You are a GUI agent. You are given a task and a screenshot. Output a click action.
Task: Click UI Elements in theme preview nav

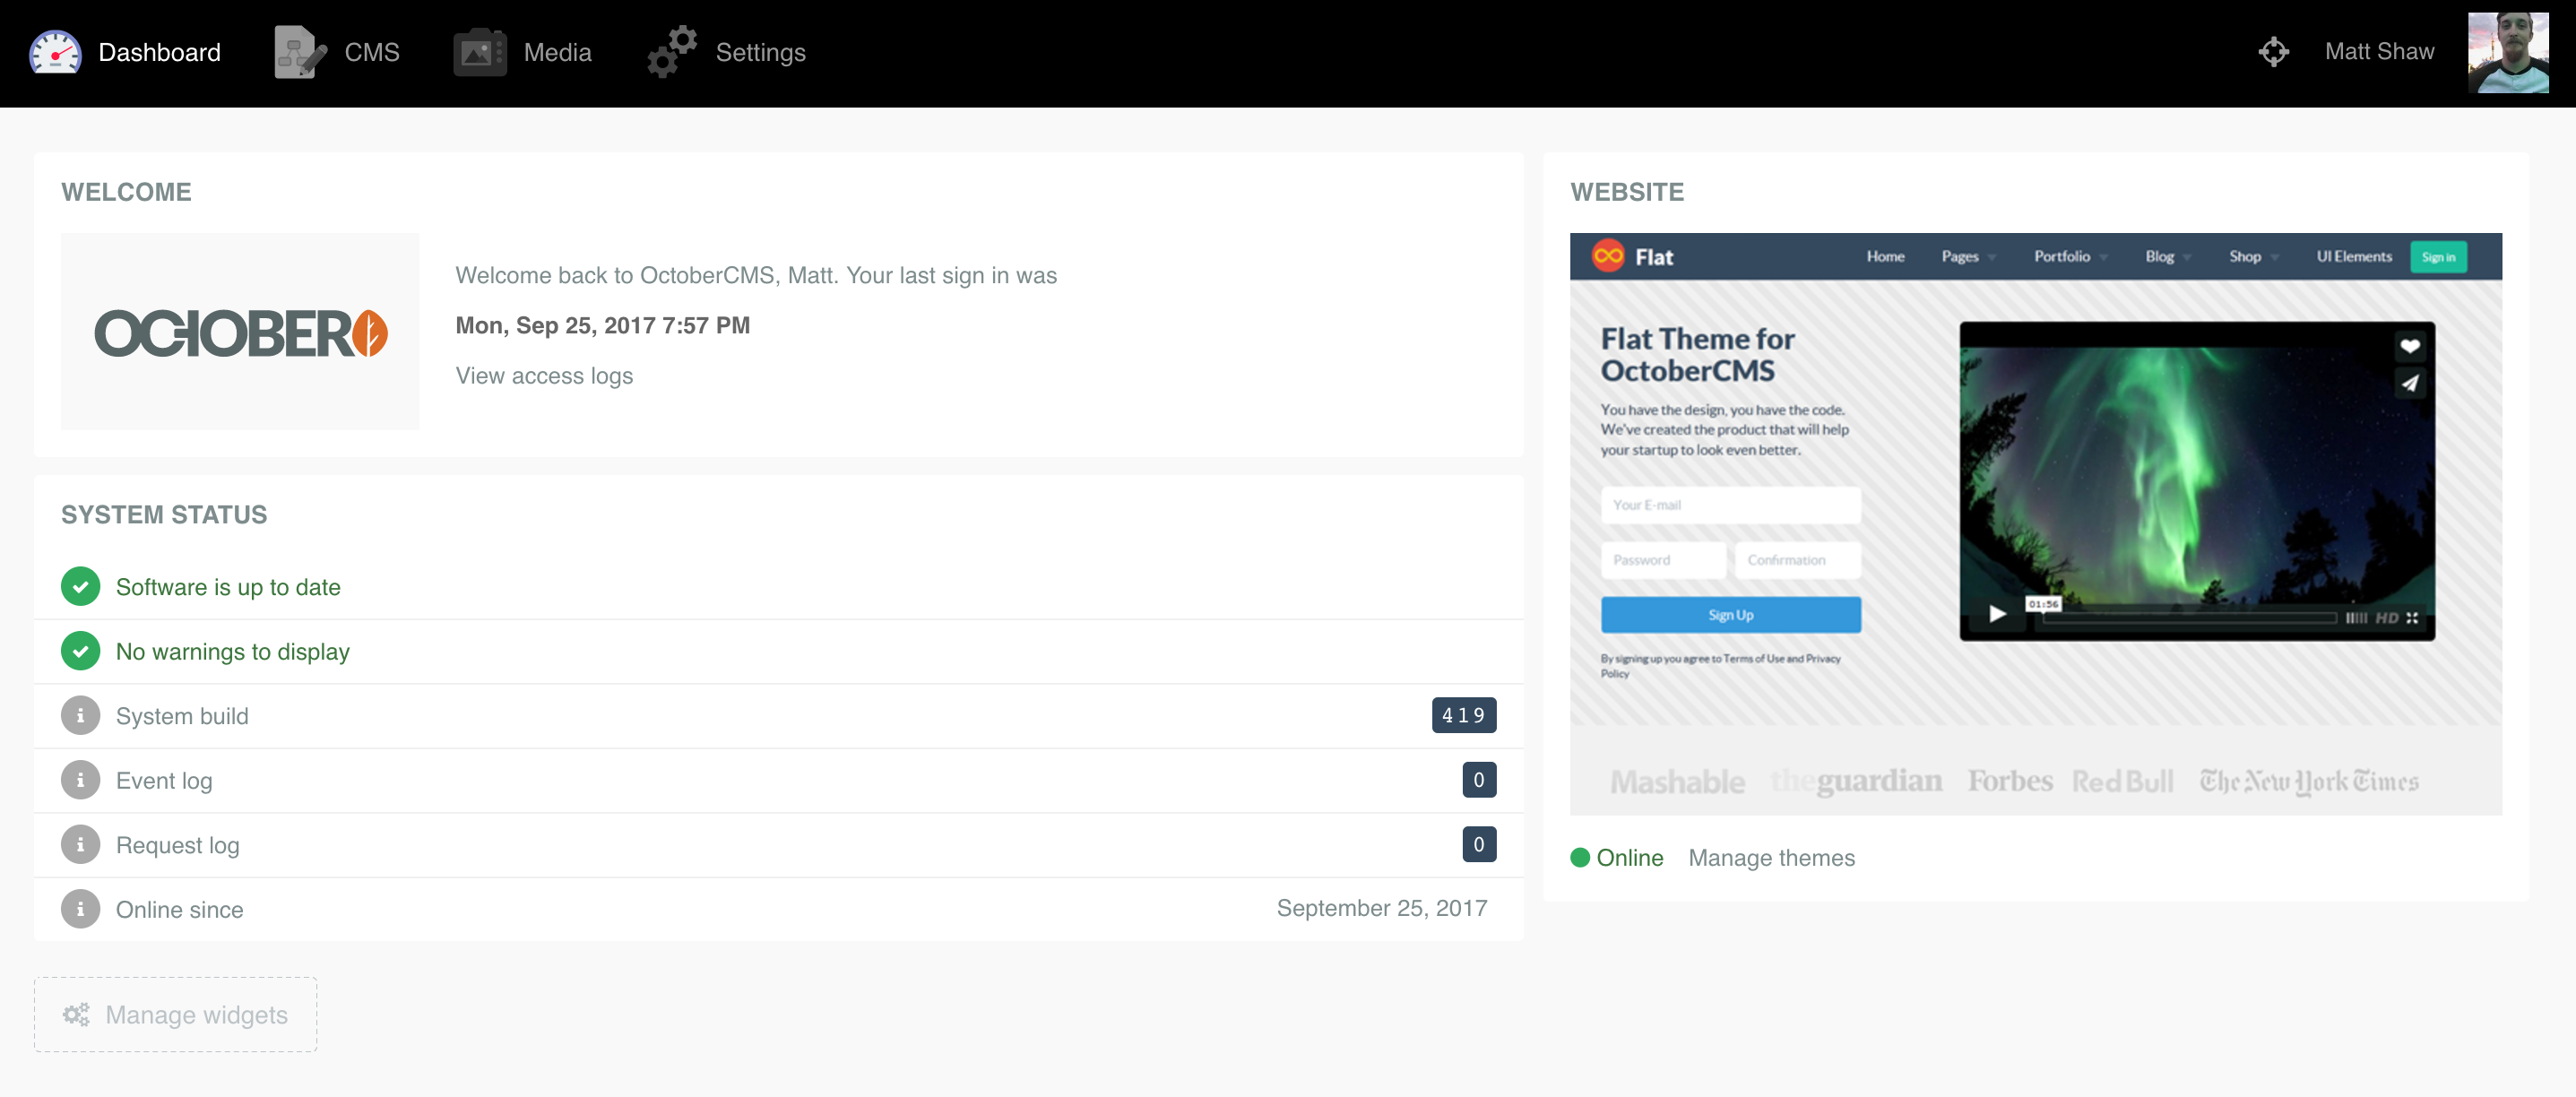pos(2354,256)
